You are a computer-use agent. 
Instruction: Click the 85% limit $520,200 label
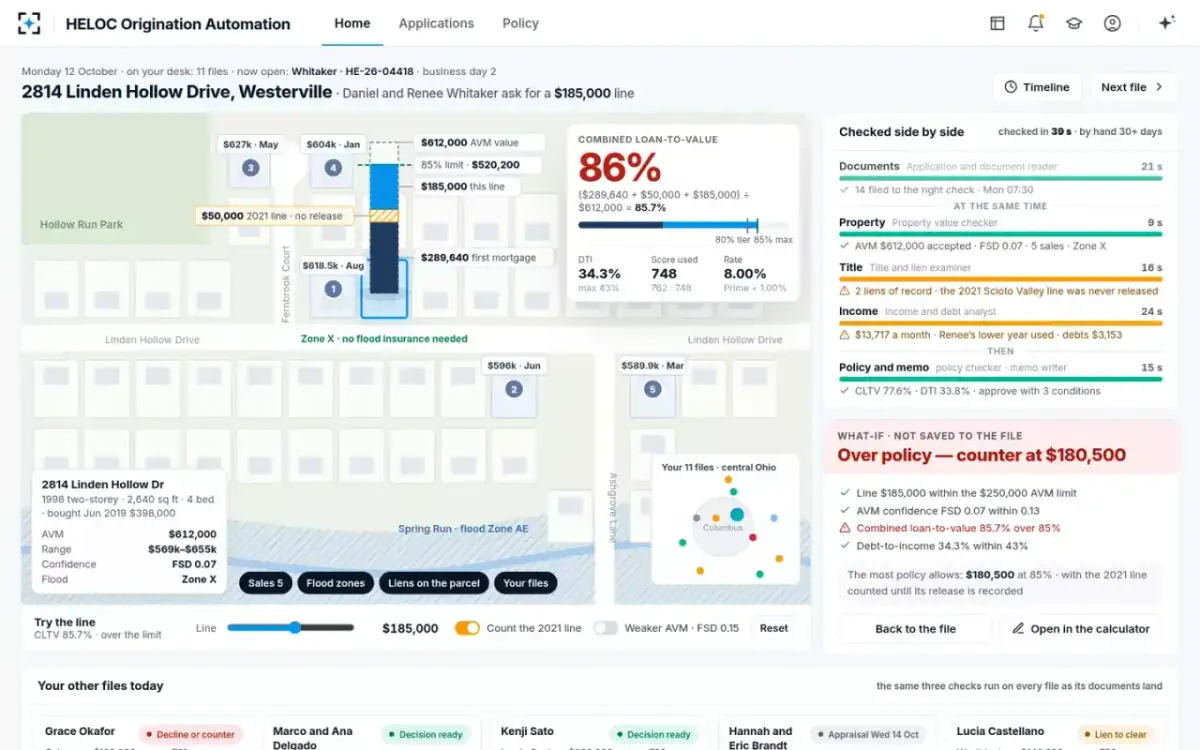pyautogui.click(x=479, y=165)
